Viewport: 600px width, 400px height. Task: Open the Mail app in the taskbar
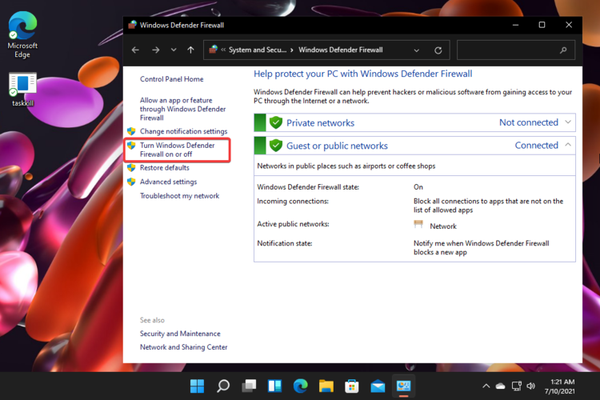click(377, 385)
